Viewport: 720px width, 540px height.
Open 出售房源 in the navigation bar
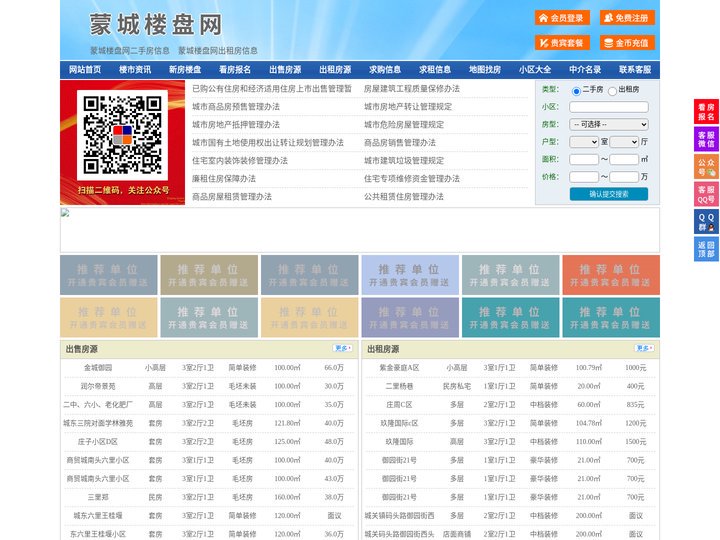tap(285, 70)
